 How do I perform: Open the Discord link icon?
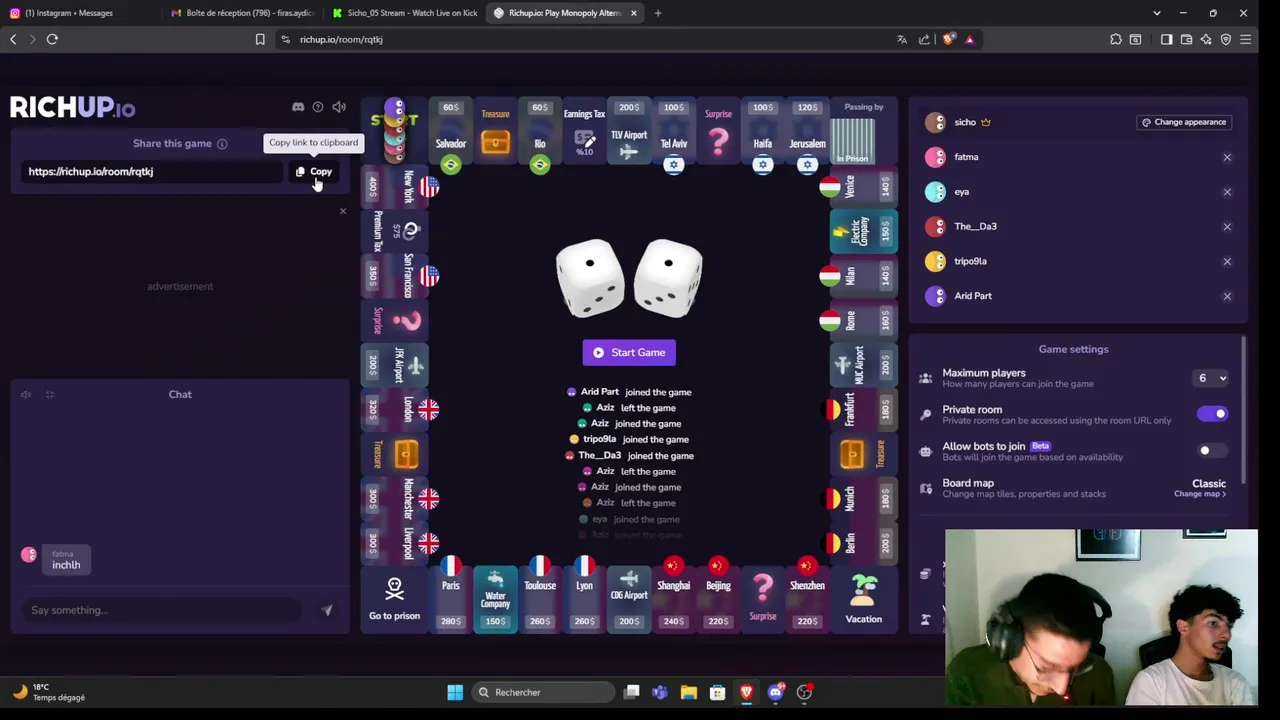298,107
